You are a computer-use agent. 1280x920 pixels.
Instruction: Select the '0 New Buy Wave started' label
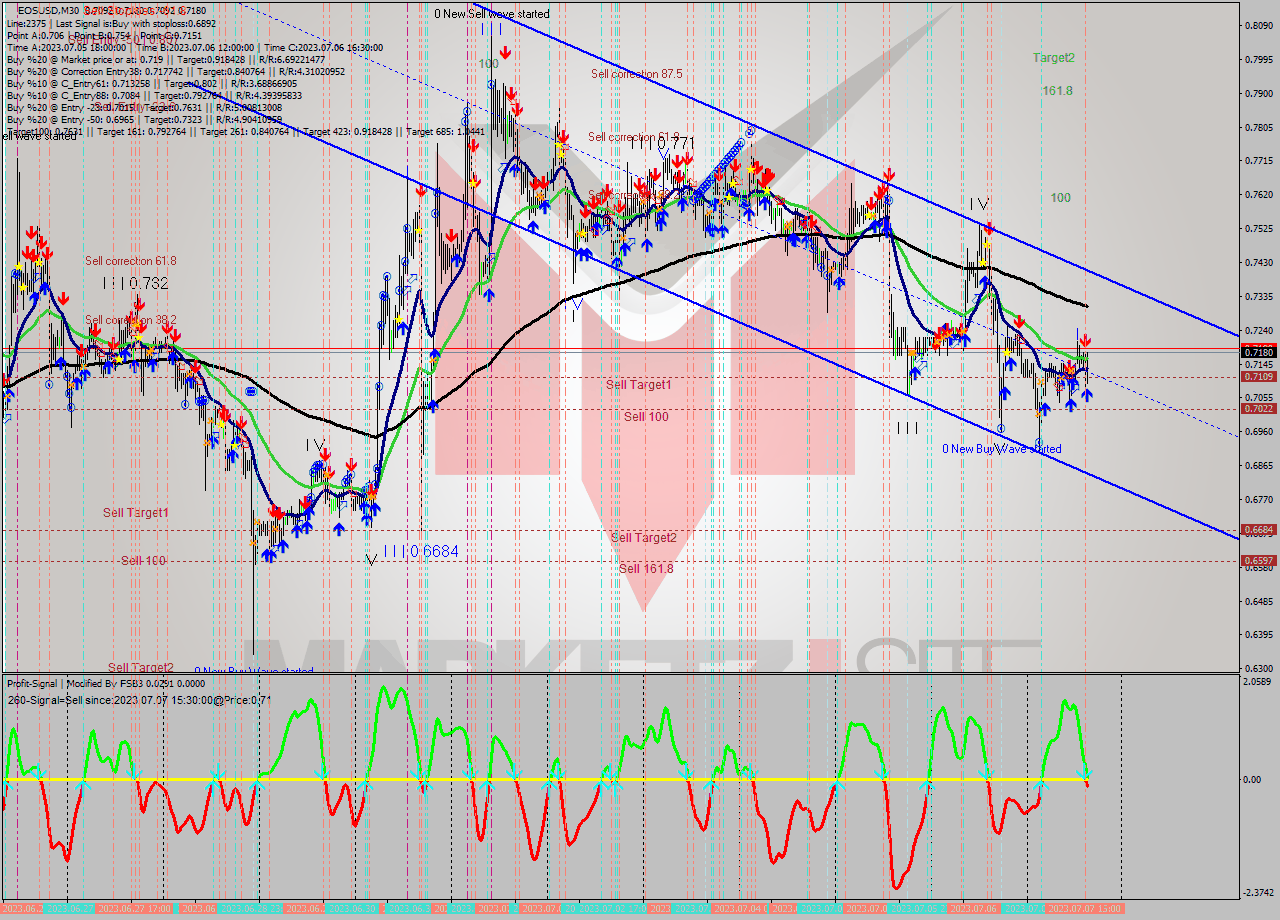[x=1002, y=449]
